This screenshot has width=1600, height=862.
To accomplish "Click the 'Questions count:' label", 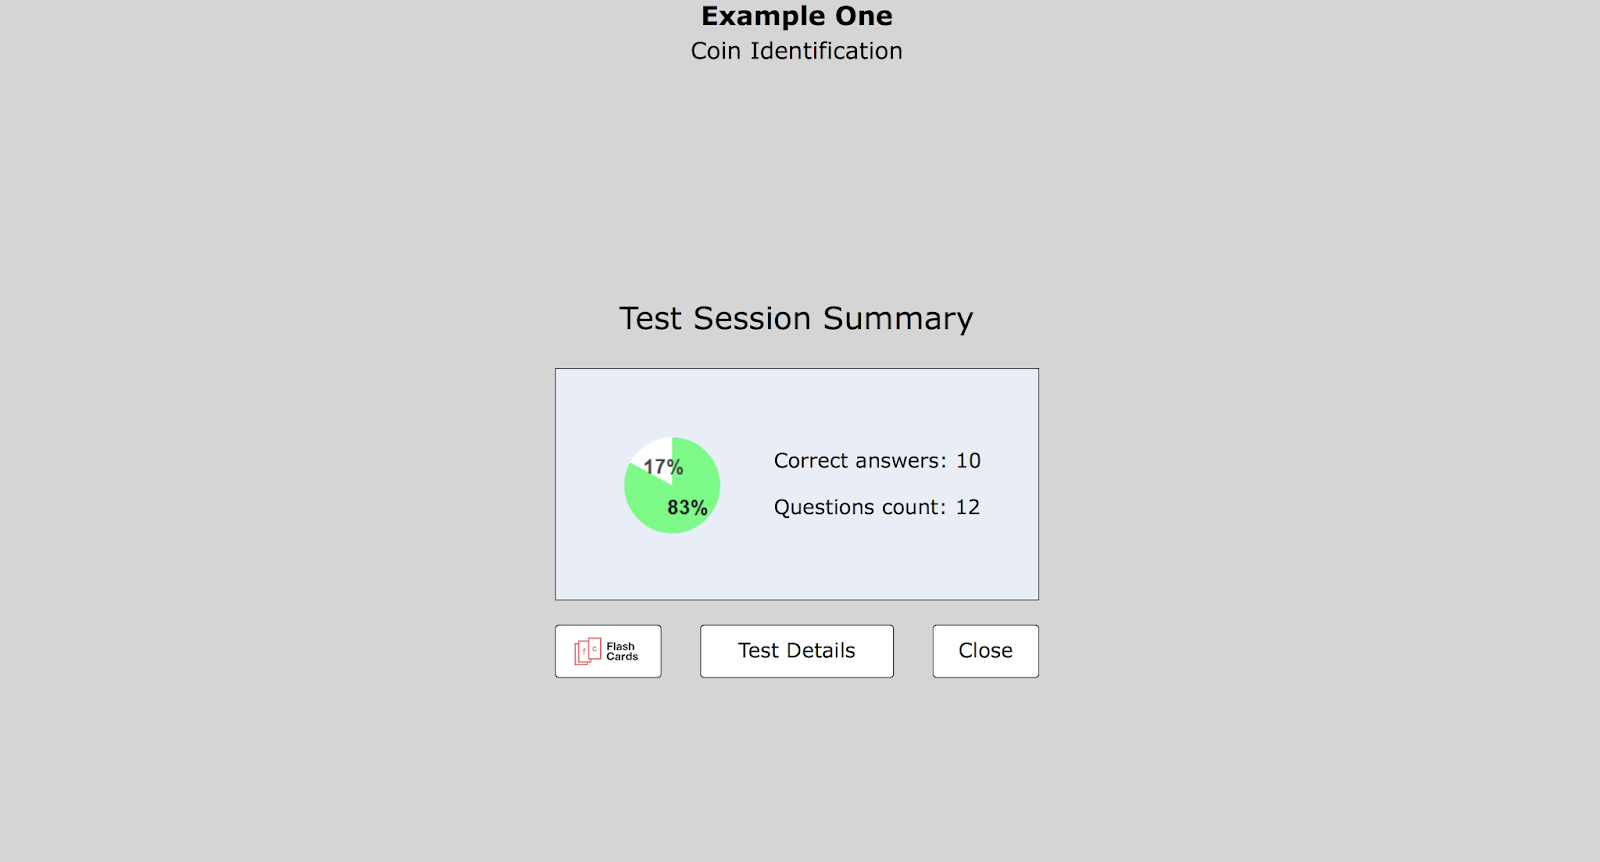I will [859, 508].
